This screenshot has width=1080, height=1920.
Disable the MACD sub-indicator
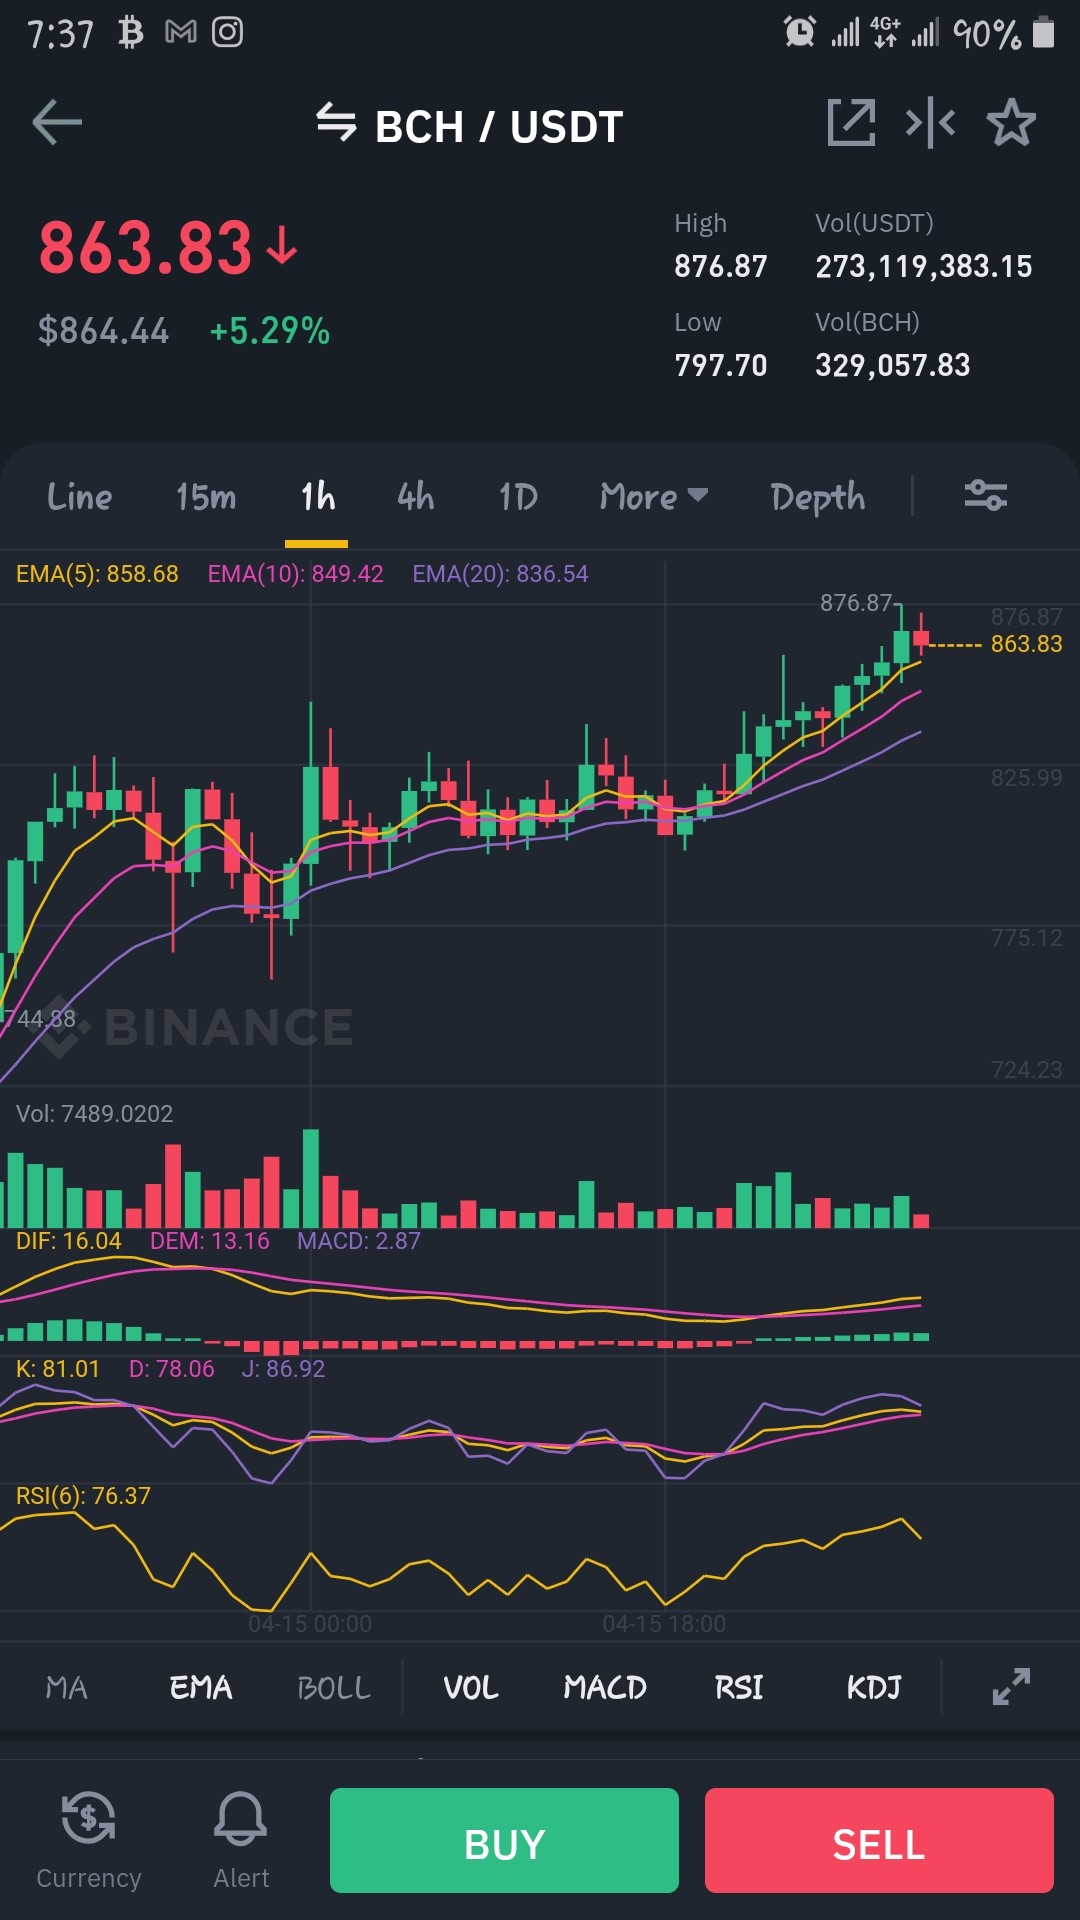[605, 1688]
